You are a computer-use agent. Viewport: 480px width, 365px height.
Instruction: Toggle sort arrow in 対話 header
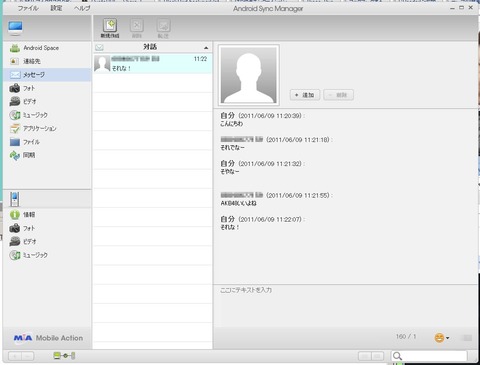coord(206,48)
